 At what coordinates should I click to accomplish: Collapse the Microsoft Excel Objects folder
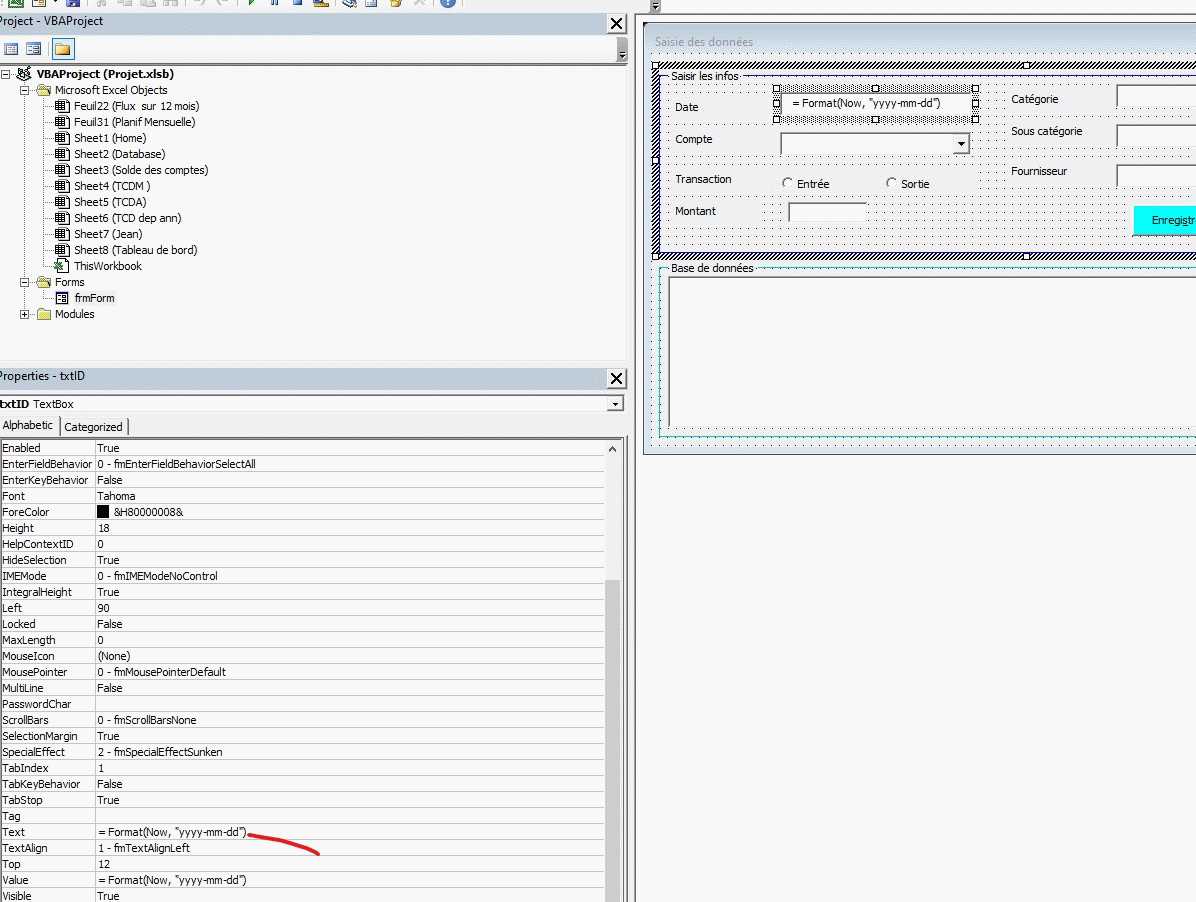pos(25,90)
